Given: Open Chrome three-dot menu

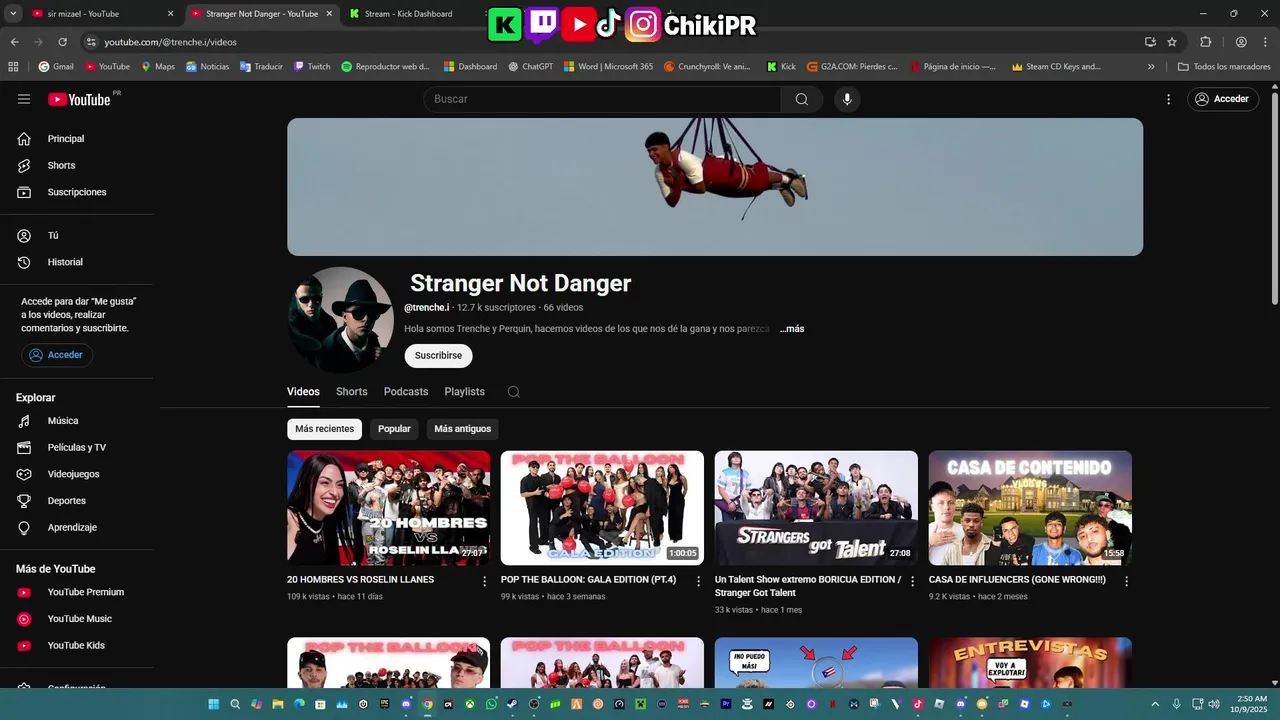Looking at the screenshot, I should click(x=1265, y=42).
